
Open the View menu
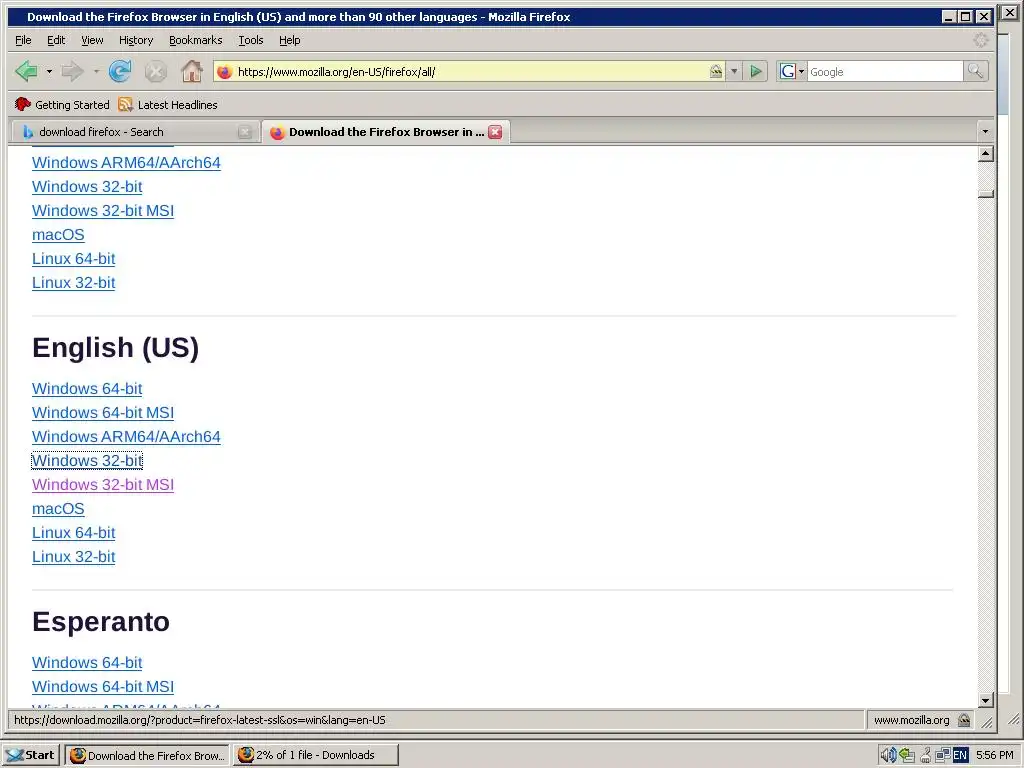(x=92, y=40)
